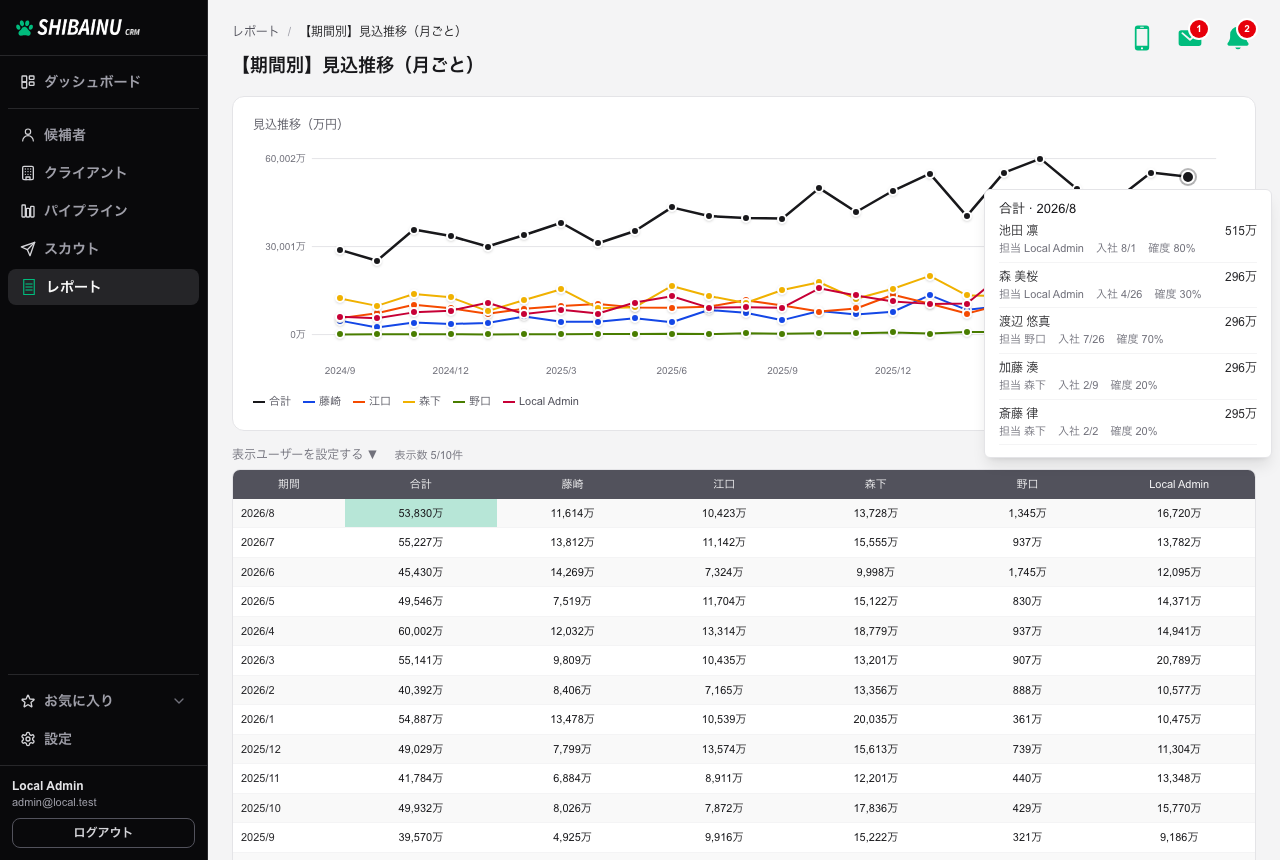Image resolution: width=1280 pixels, height=860 pixels.
Task: Open the mail inbox with 1 badge
Action: click(x=1190, y=38)
